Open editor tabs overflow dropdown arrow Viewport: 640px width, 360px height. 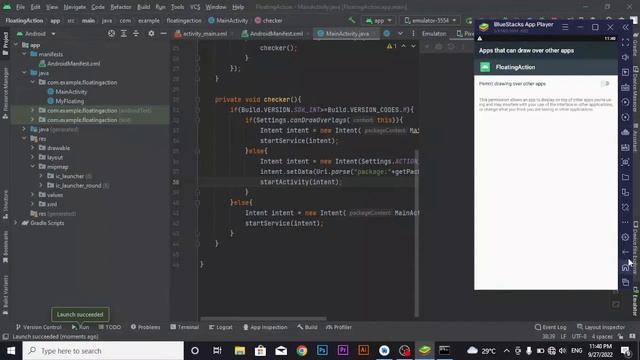(x=400, y=33)
